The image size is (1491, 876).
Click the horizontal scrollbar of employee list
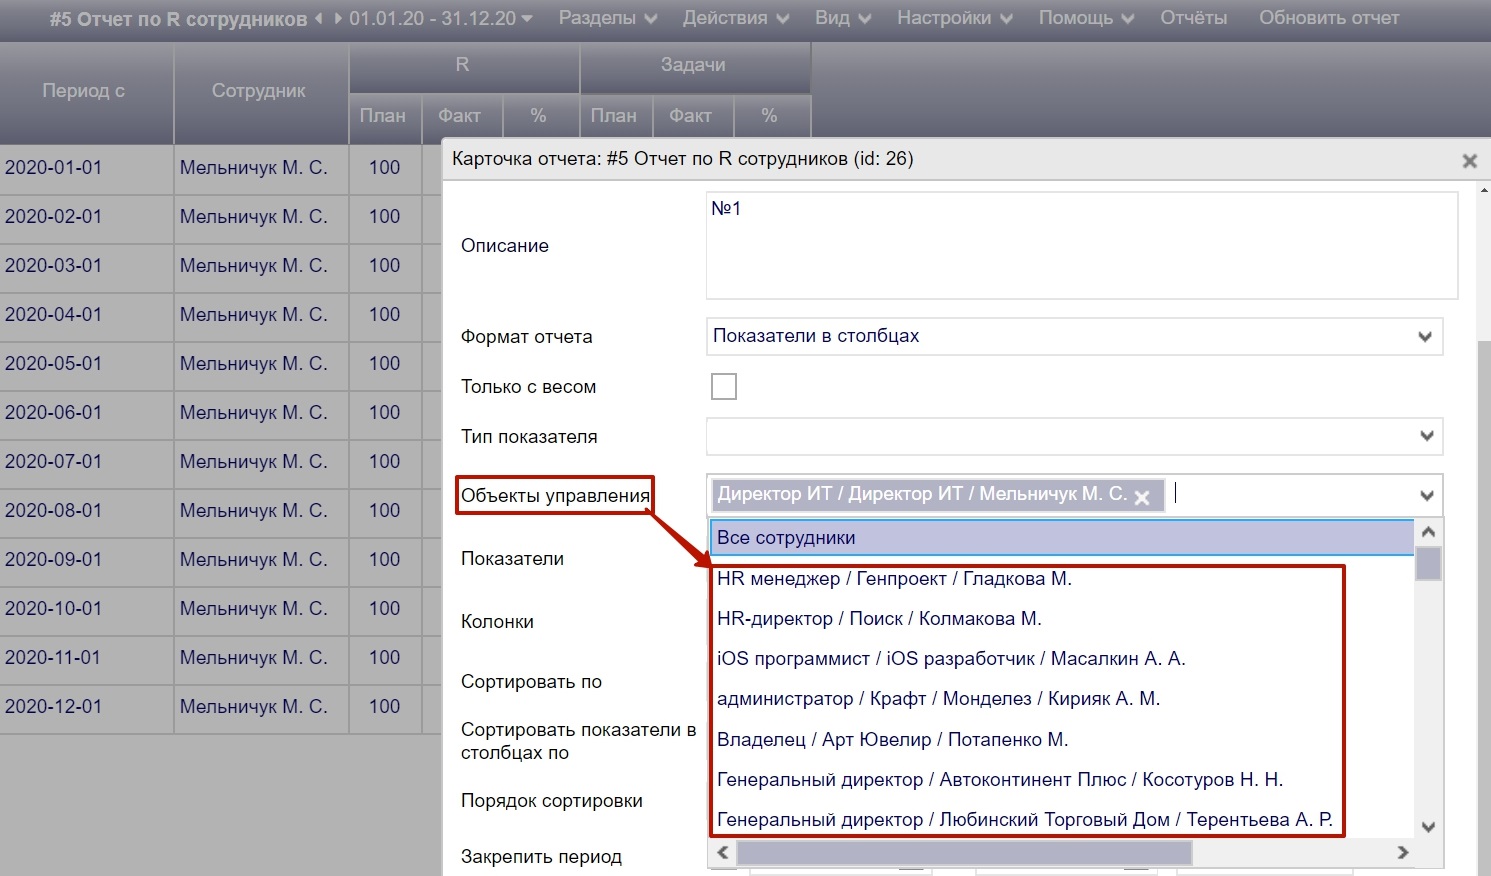coord(964,853)
